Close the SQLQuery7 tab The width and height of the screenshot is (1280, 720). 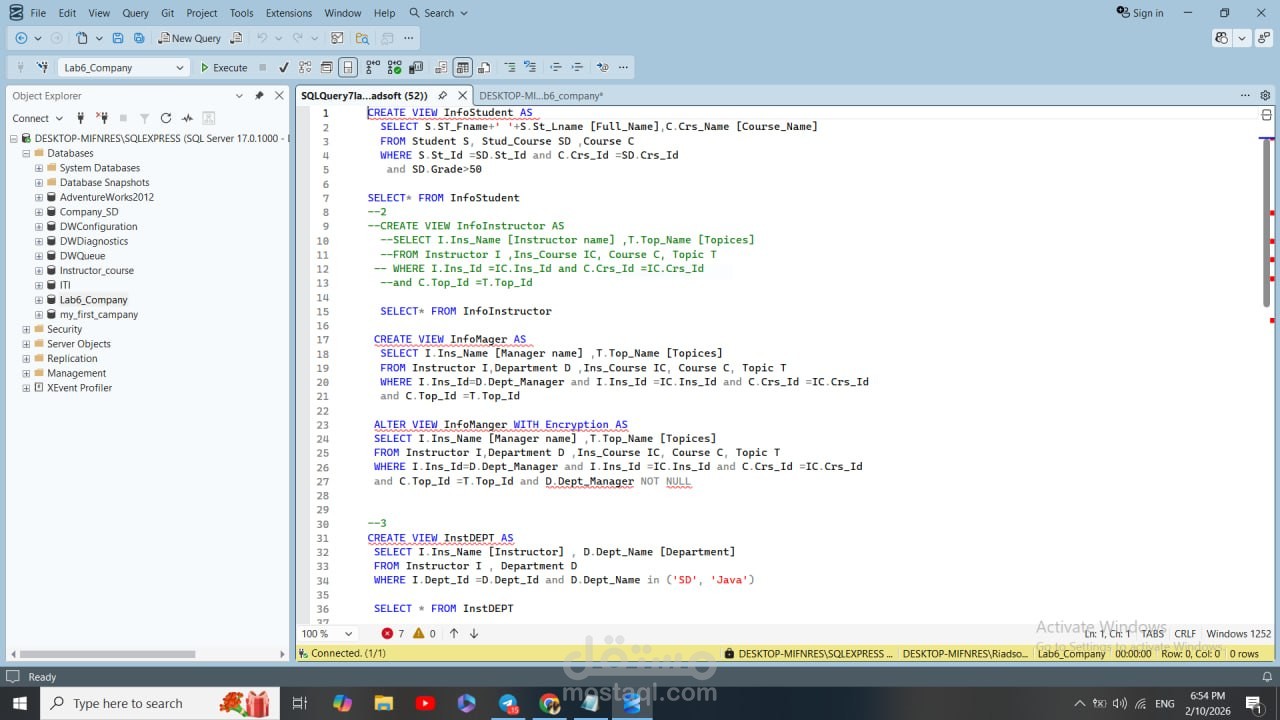click(462, 96)
